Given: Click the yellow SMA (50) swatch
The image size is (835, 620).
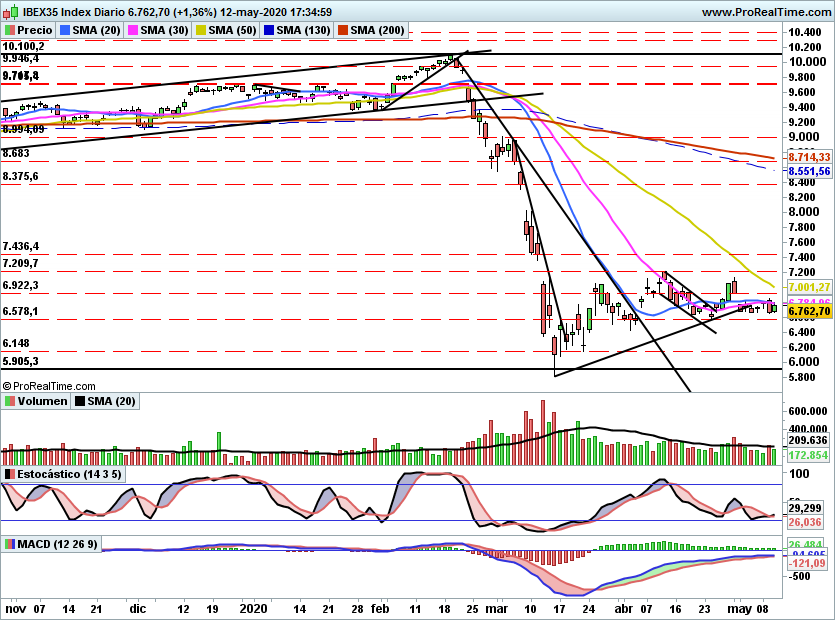Looking at the screenshot, I should 199,31.
